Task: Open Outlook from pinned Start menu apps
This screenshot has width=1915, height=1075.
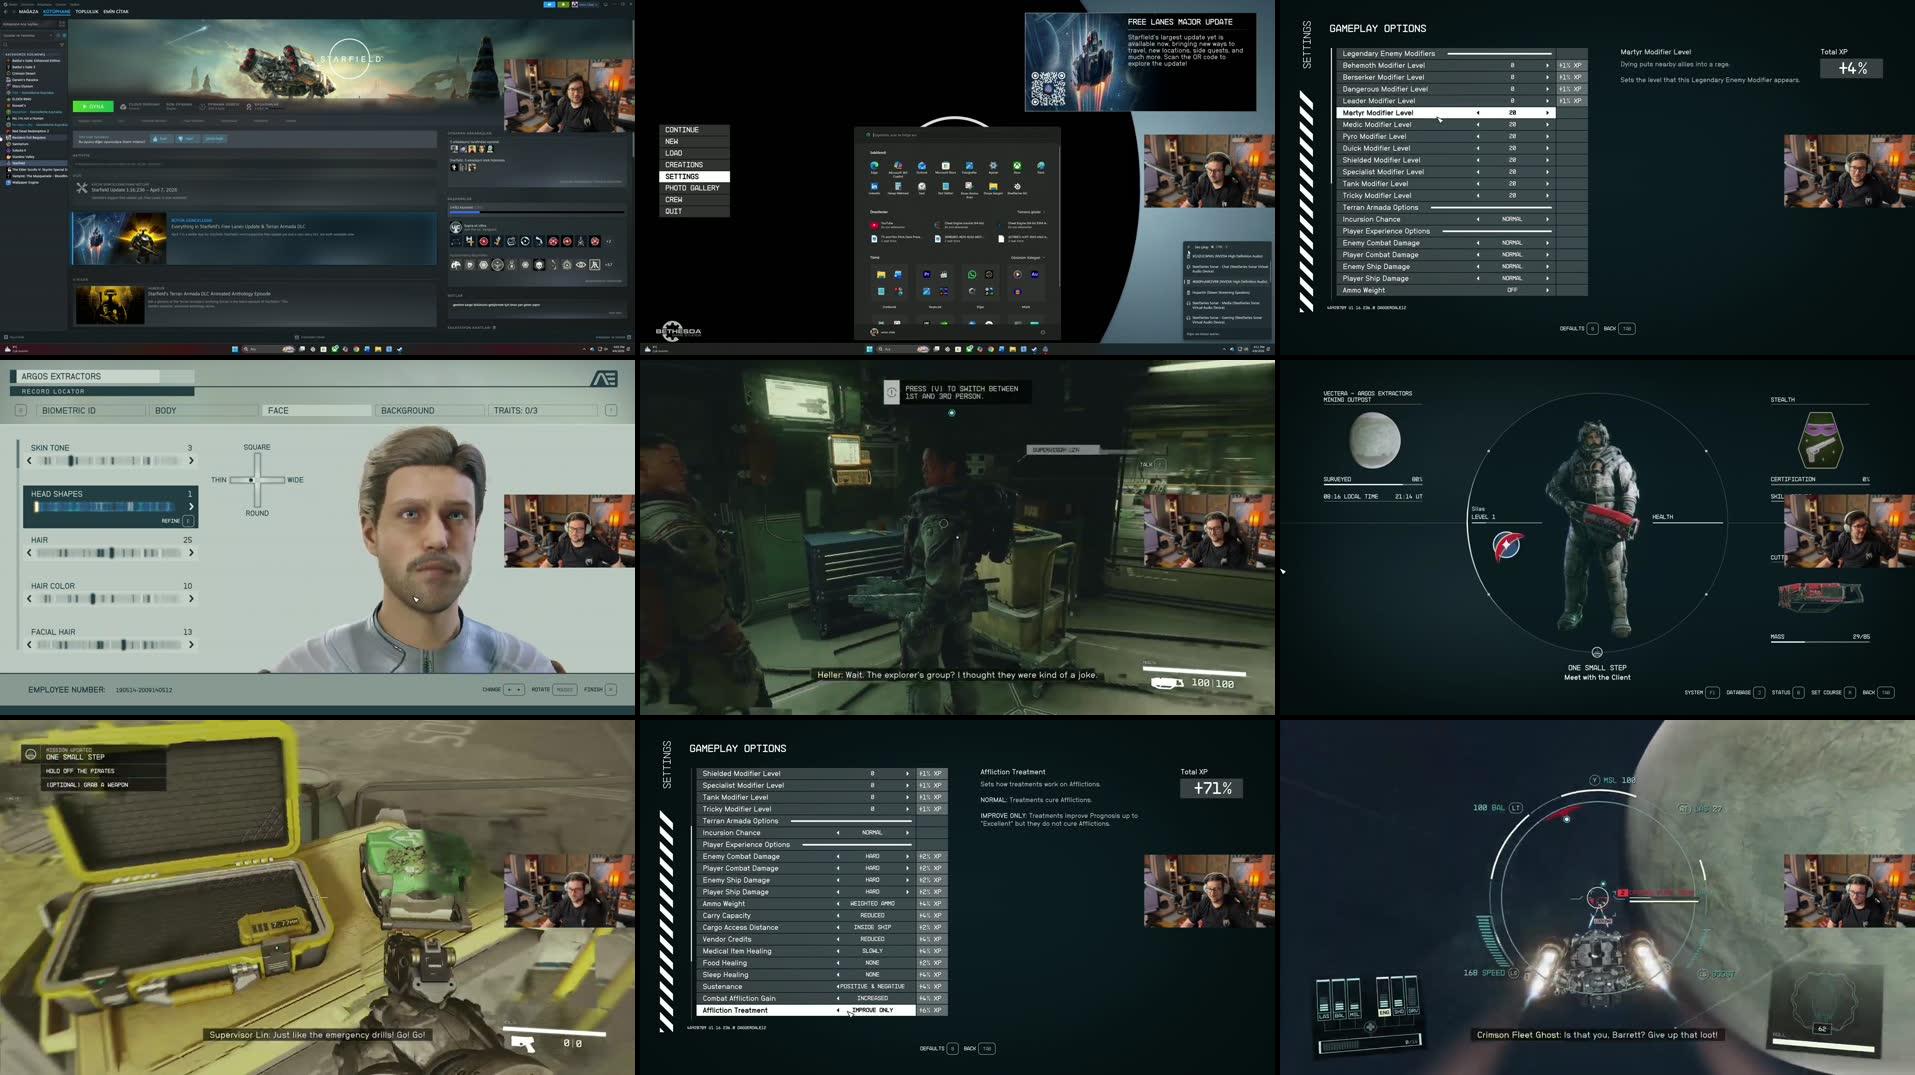Action: 922,166
